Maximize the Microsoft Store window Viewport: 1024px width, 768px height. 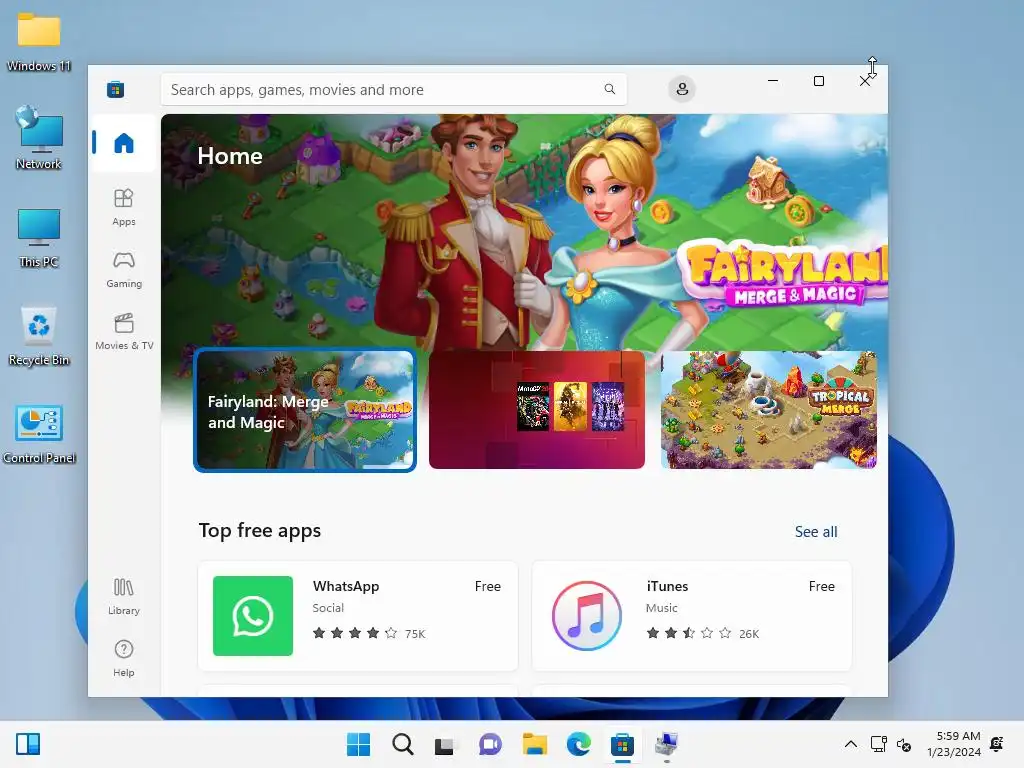coord(819,81)
